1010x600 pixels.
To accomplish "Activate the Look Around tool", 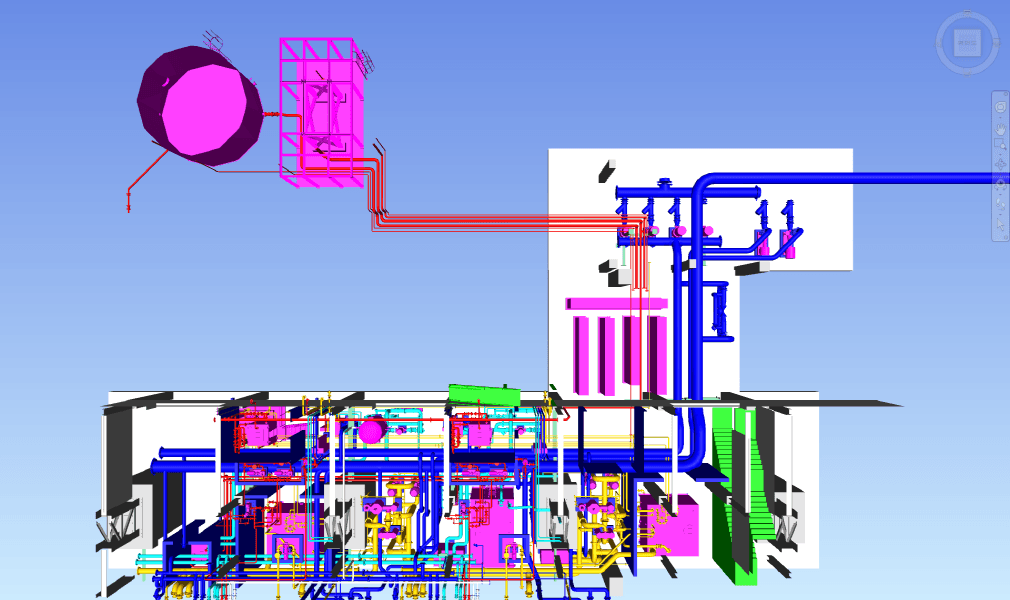I will tap(1000, 184).
